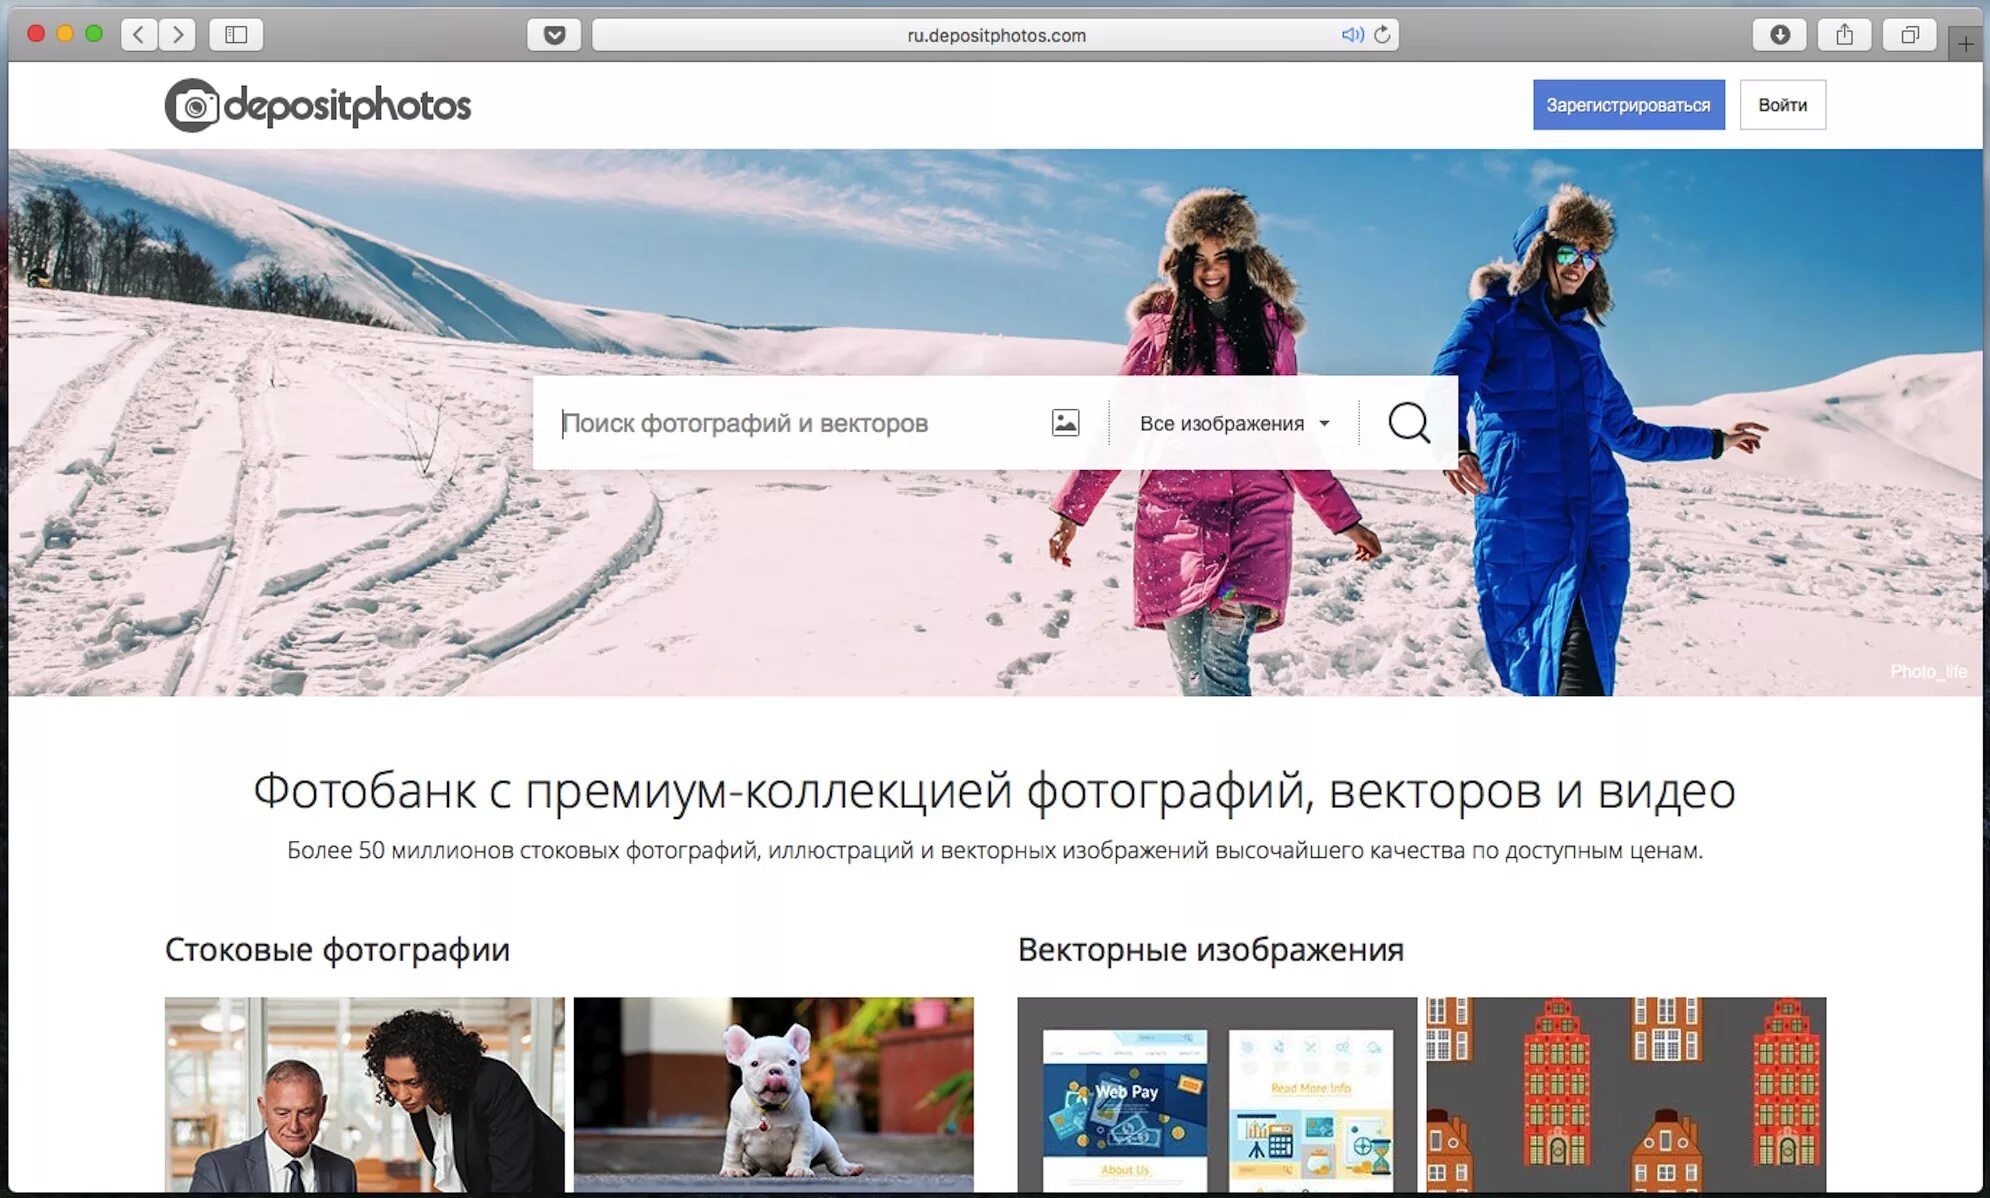Expand the 'Все изображения' dropdown
1990x1198 pixels.
pyautogui.click(x=1234, y=423)
